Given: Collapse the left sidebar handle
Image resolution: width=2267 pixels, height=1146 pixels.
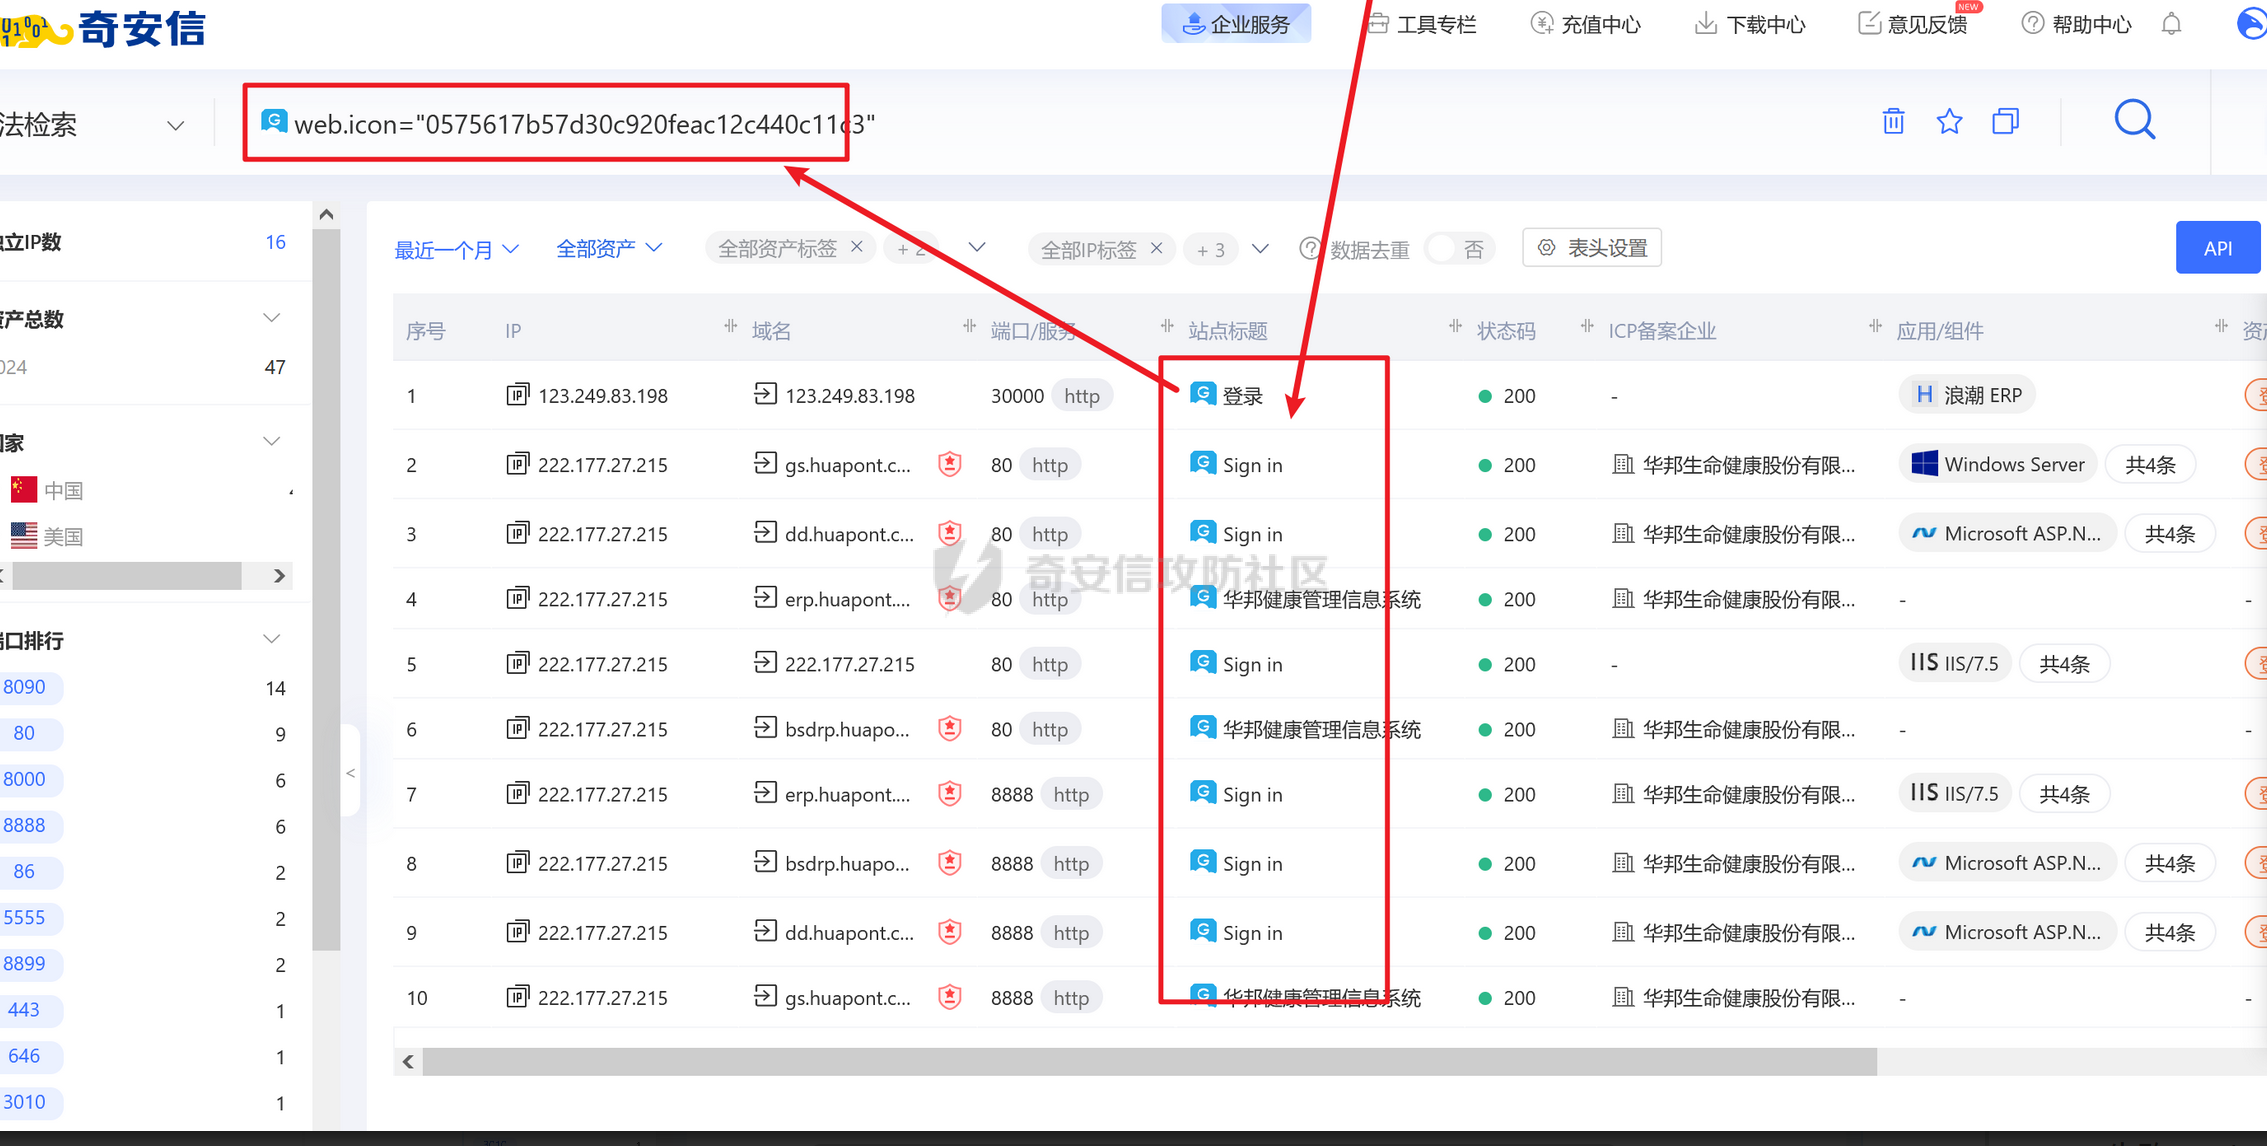Looking at the screenshot, I should [x=350, y=772].
